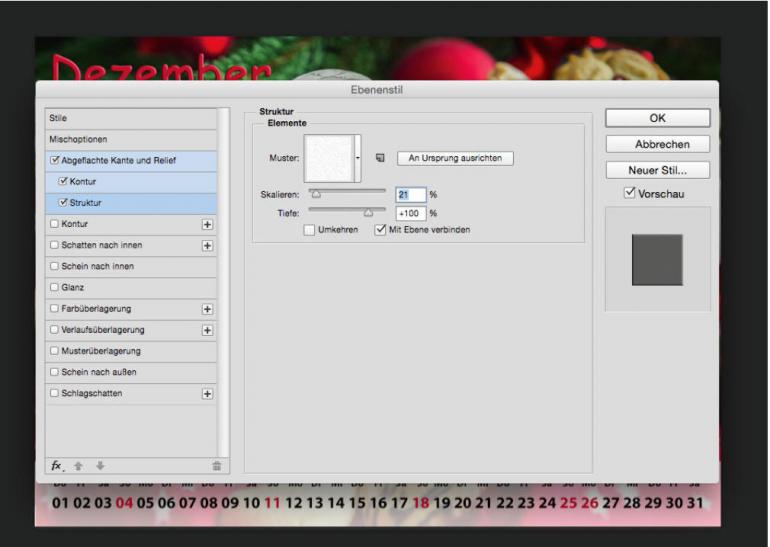Select the Stile list entry

(x=131, y=118)
